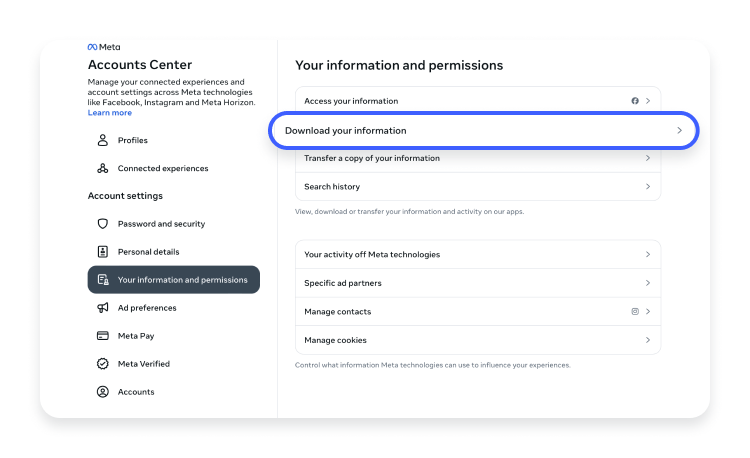This screenshot has height=458, width=750.
Task: Click the Meta logo
Action: coord(104,47)
